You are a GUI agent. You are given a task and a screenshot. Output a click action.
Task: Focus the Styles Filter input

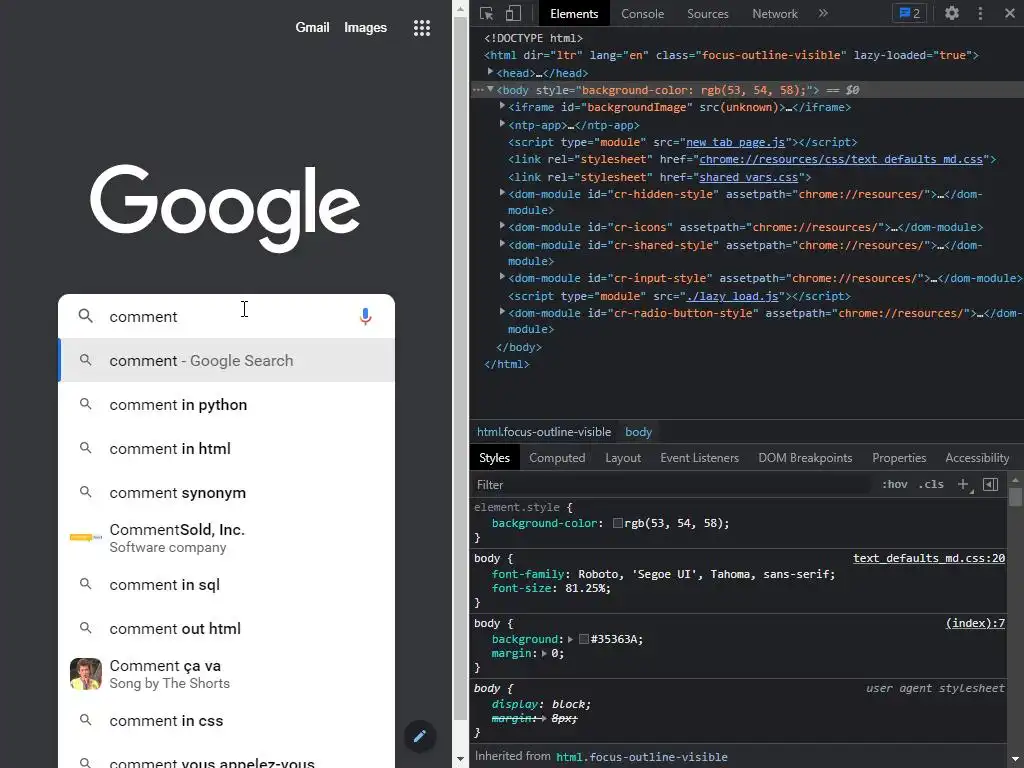pyautogui.click(x=673, y=485)
